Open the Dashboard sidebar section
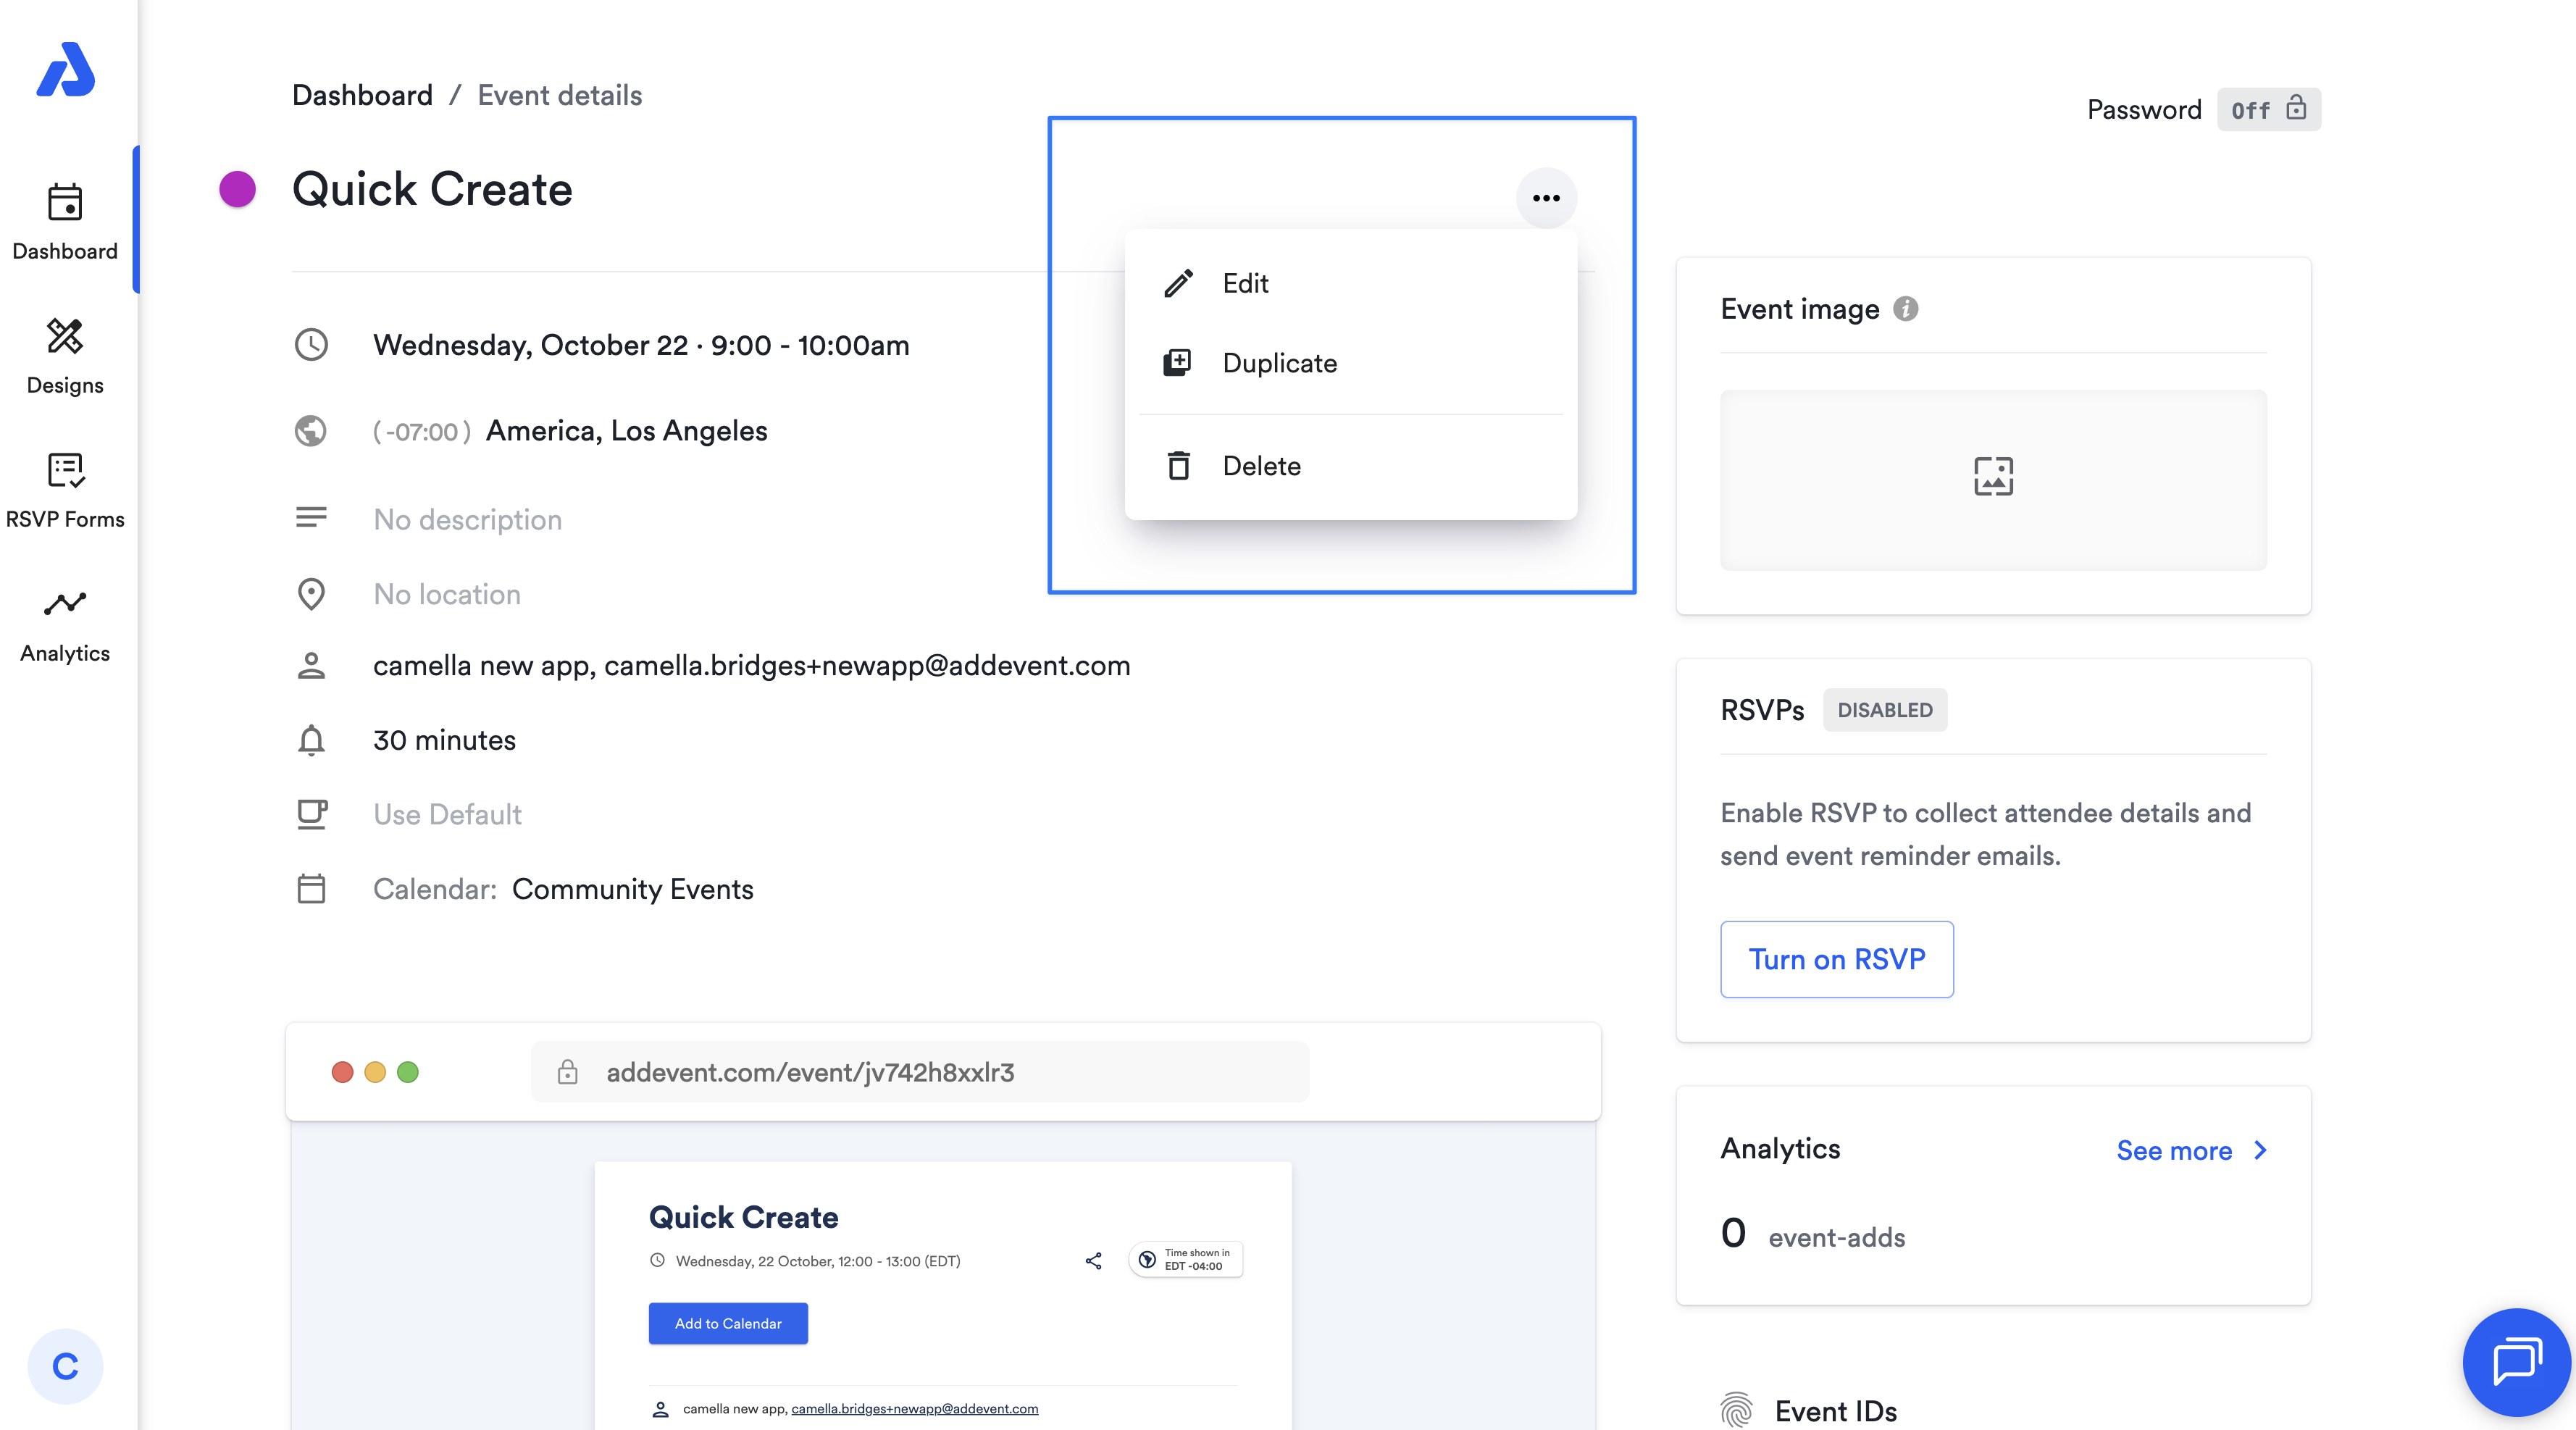Viewport: 2576px width, 1430px height. [65, 221]
